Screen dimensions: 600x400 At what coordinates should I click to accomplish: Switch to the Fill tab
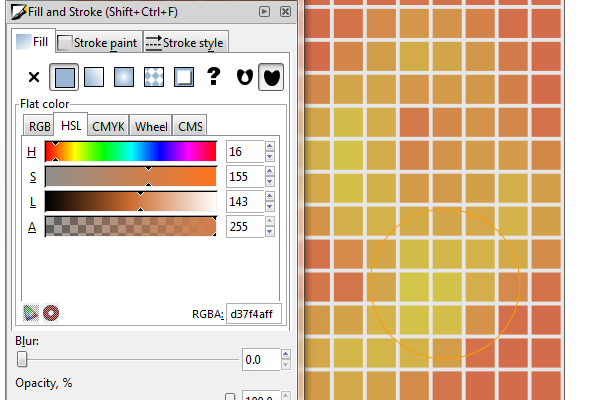click(x=33, y=41)
